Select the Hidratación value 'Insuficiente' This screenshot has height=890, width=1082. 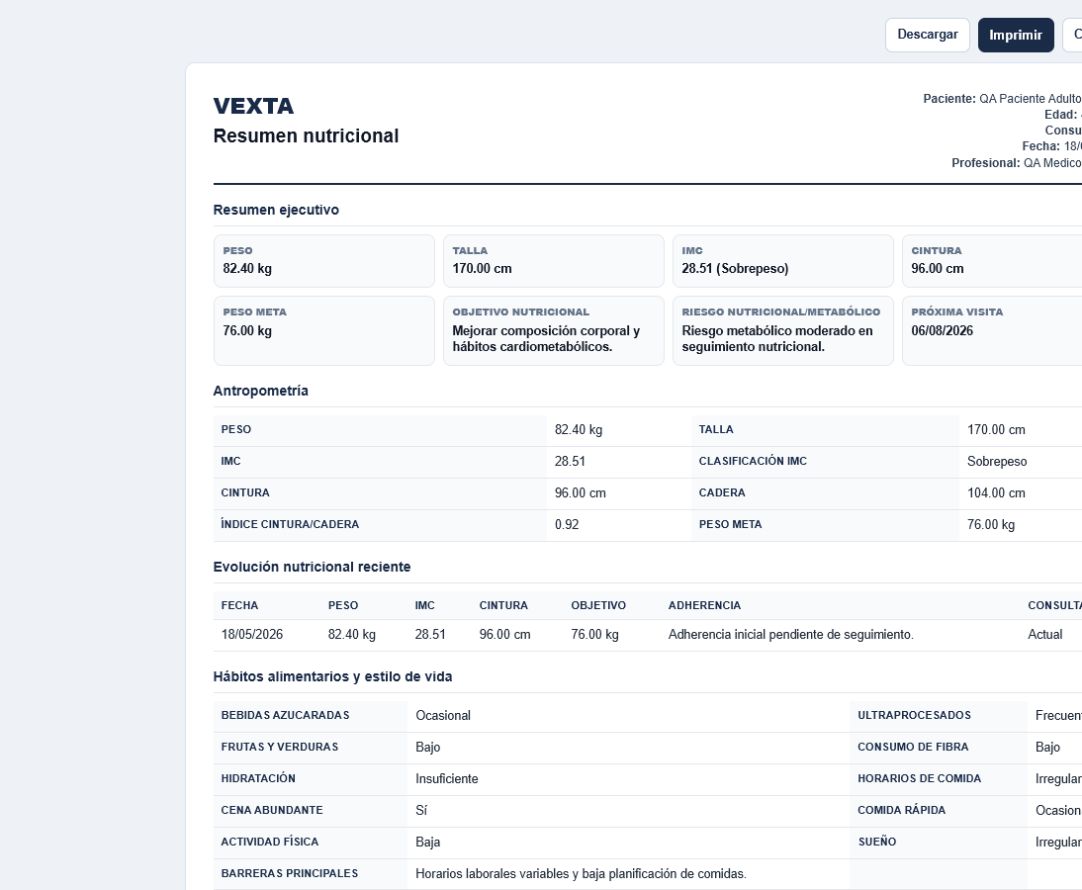click(x=446, y=779)
